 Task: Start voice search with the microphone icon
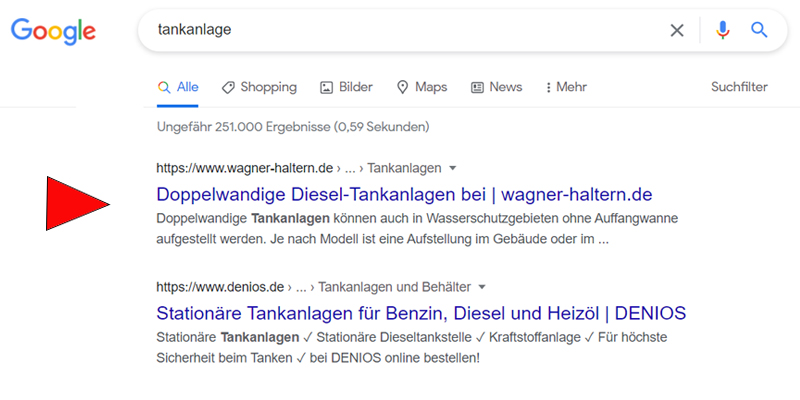(x=722, y=31)
